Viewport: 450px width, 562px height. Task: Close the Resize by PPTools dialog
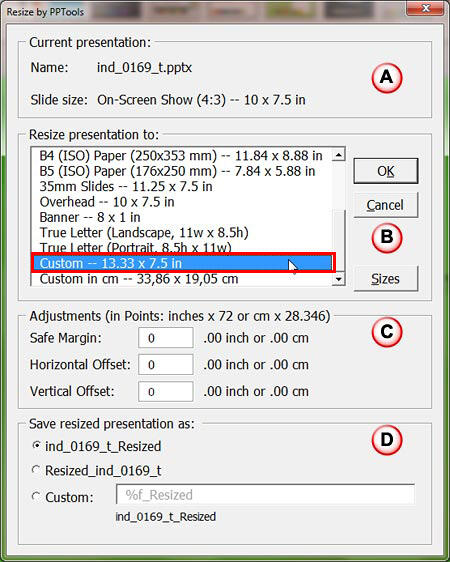coord(426,9)
